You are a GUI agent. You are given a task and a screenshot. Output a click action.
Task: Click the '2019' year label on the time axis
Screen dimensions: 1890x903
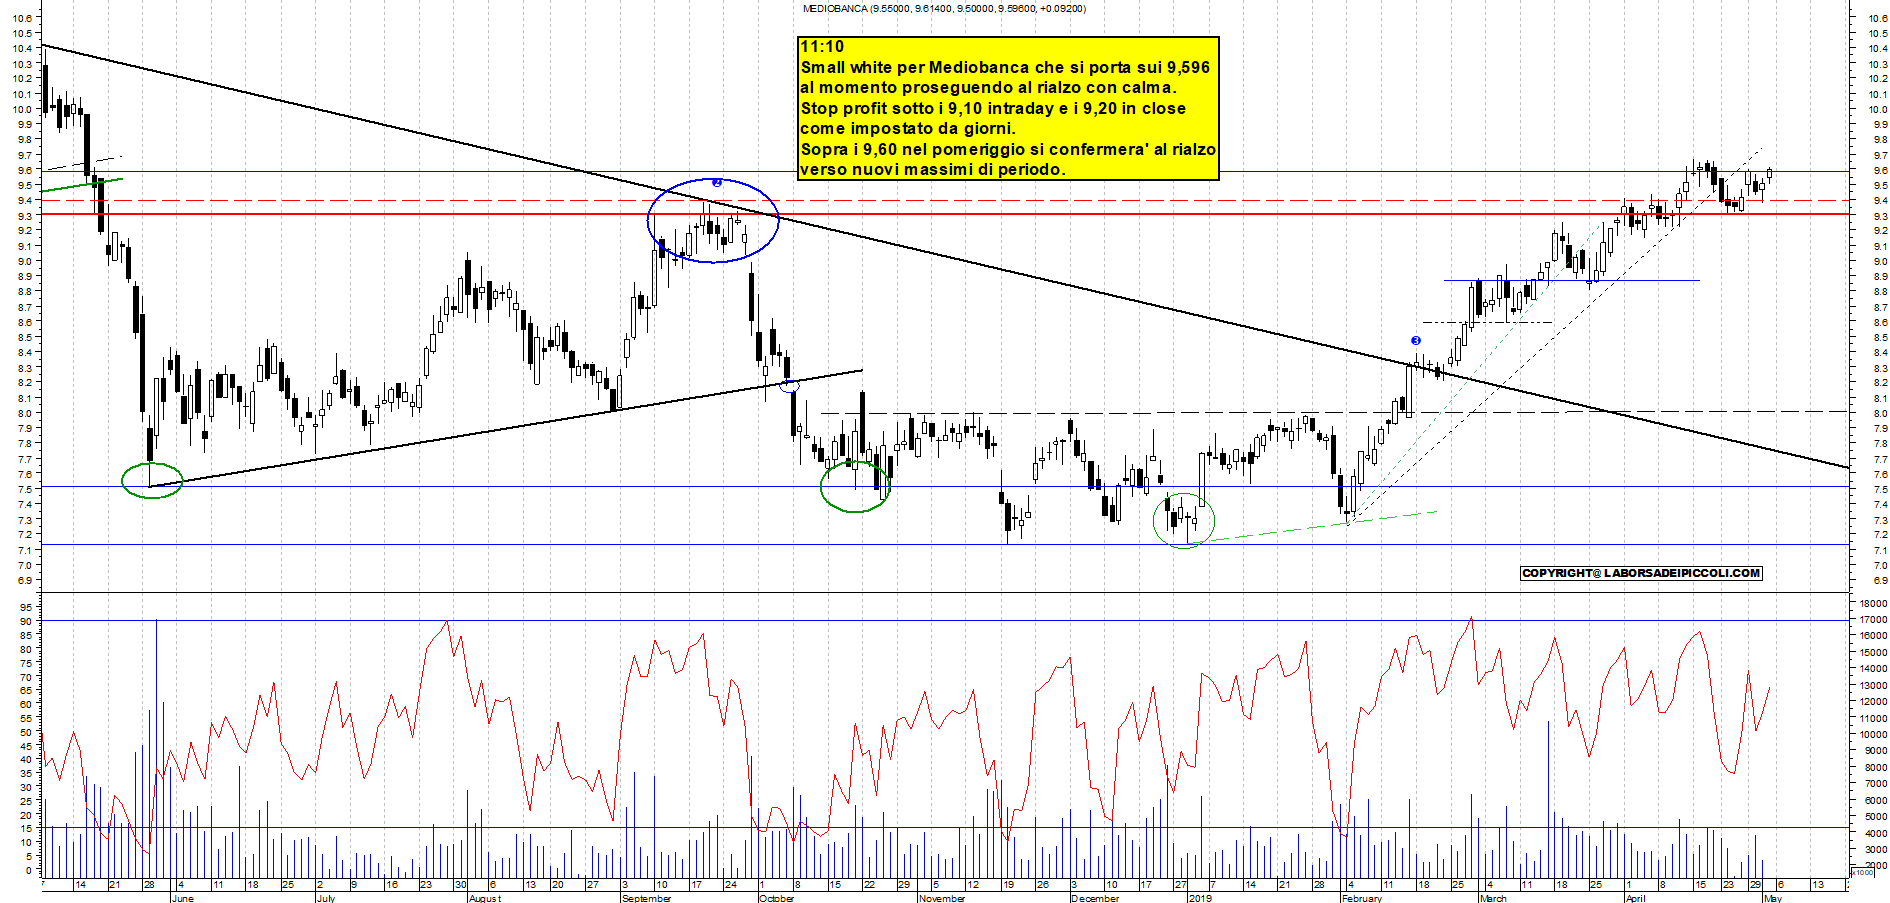pos(1199,898)
